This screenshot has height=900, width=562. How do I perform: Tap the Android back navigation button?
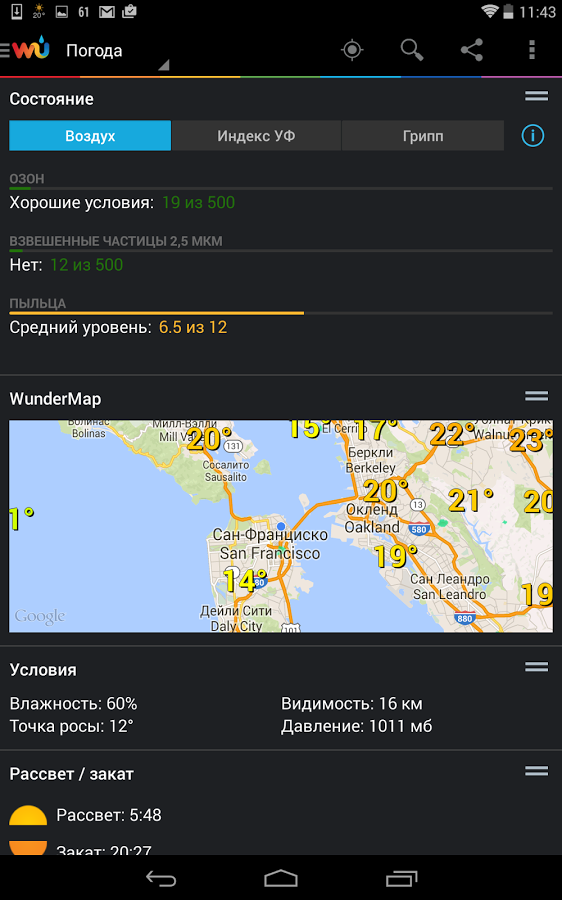(x=160, y=878)
